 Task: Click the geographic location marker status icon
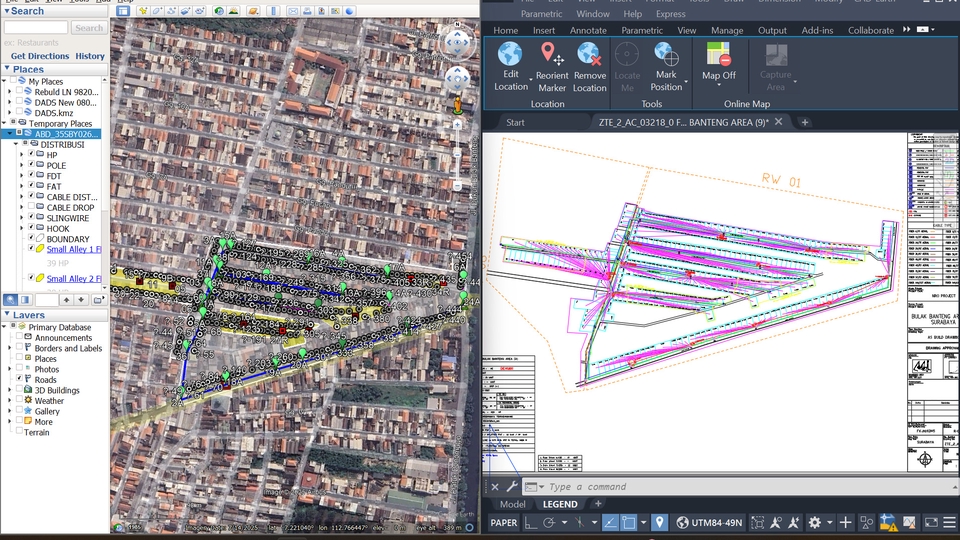(x=659, y=522)
